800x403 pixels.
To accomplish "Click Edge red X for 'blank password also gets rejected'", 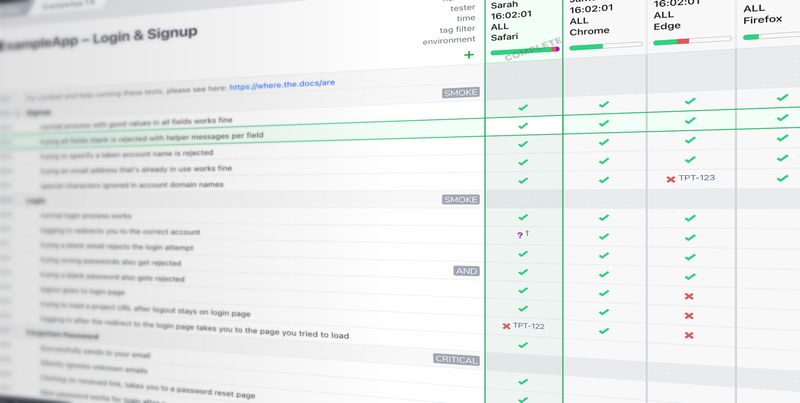I will 689,296.
